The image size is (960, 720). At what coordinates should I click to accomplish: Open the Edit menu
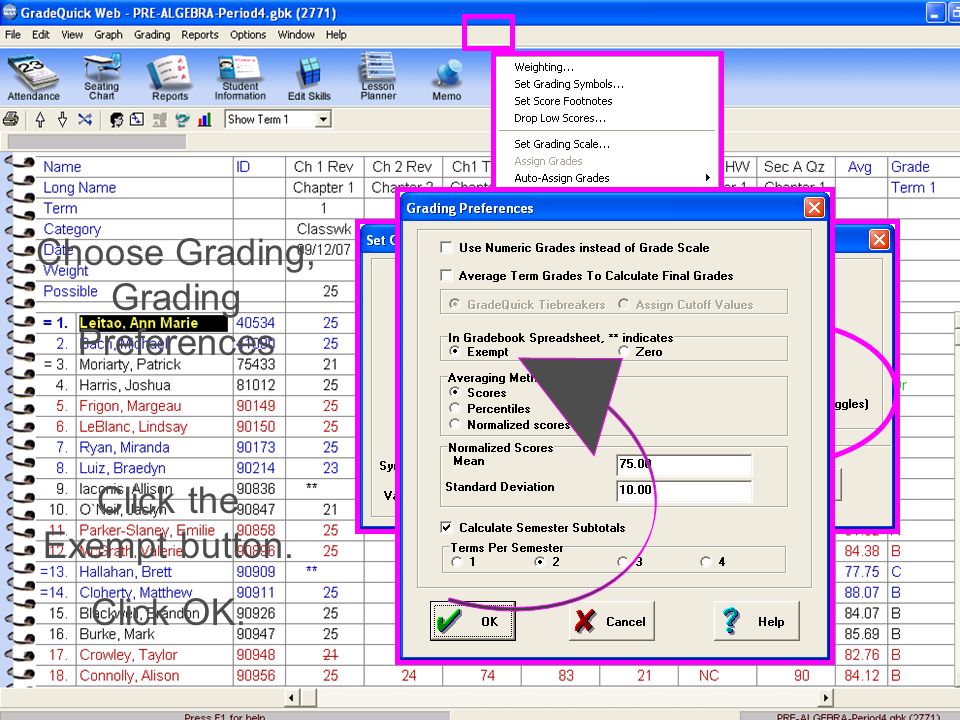[40, 35]
